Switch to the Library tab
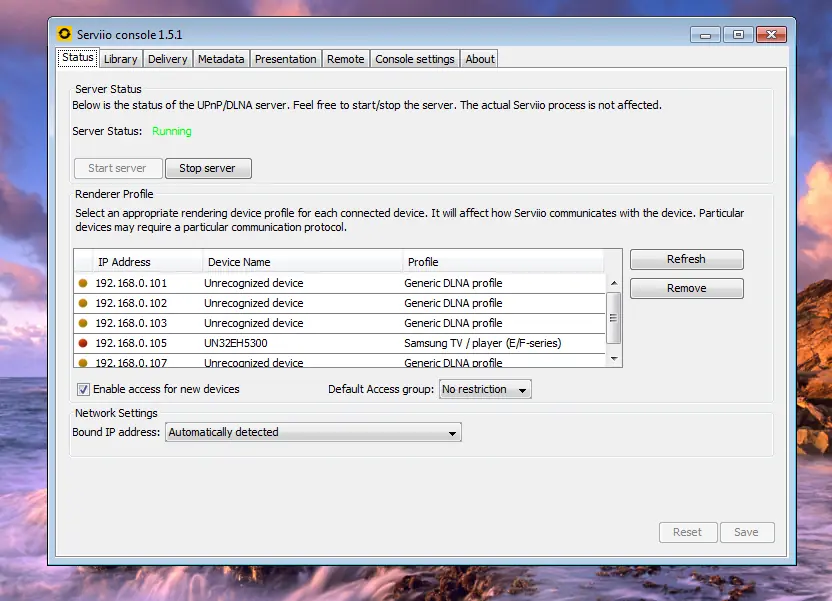832x601 pixels. click(x=120, y=59)
